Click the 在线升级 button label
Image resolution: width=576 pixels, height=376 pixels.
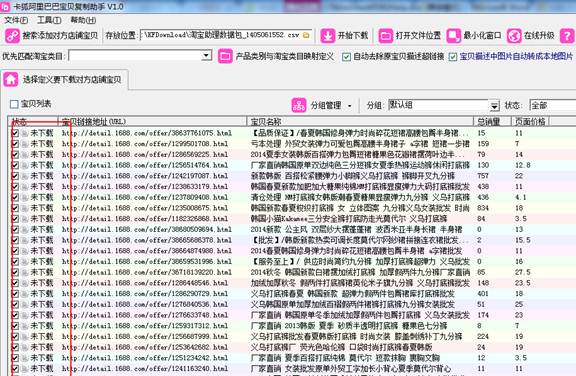pyautogui.click(x=539, y=36)
